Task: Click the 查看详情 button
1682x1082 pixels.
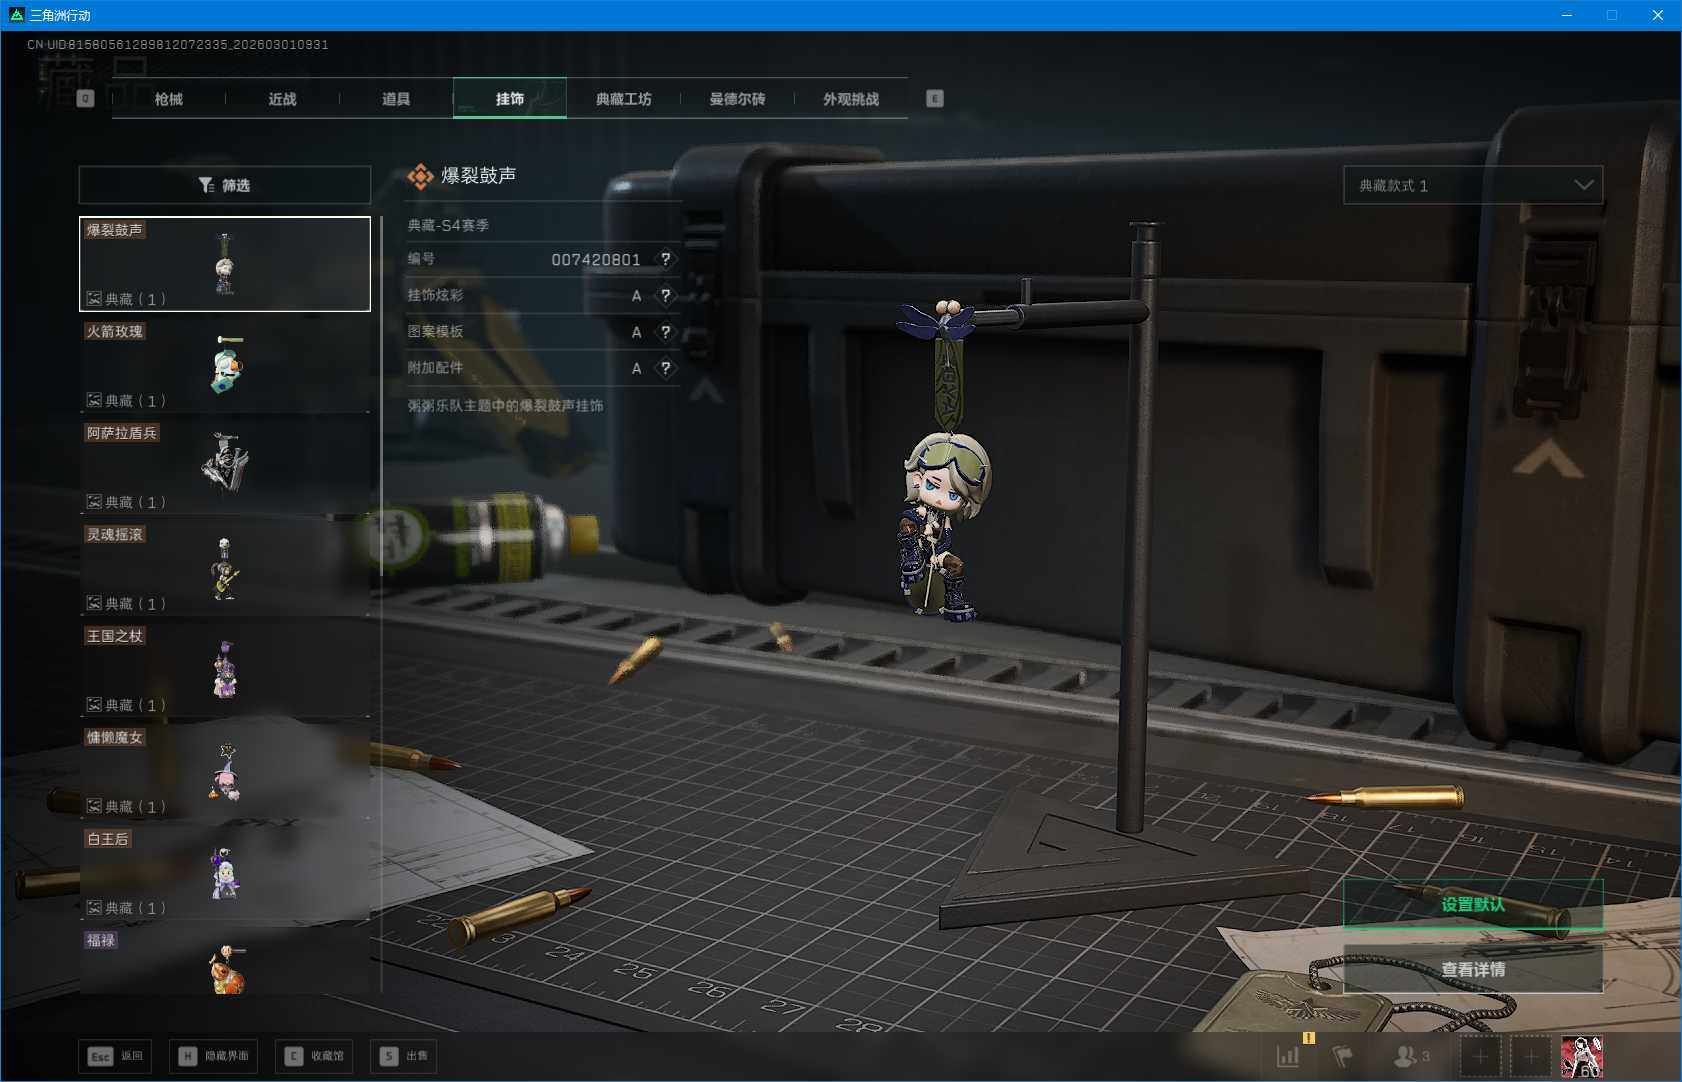Action: (1472, 969)
